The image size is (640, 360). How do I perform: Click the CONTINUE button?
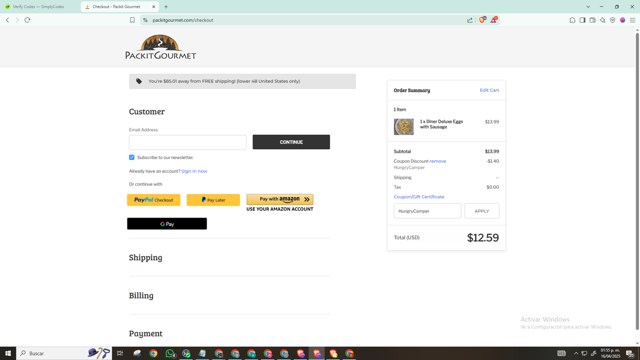point(291,142)
